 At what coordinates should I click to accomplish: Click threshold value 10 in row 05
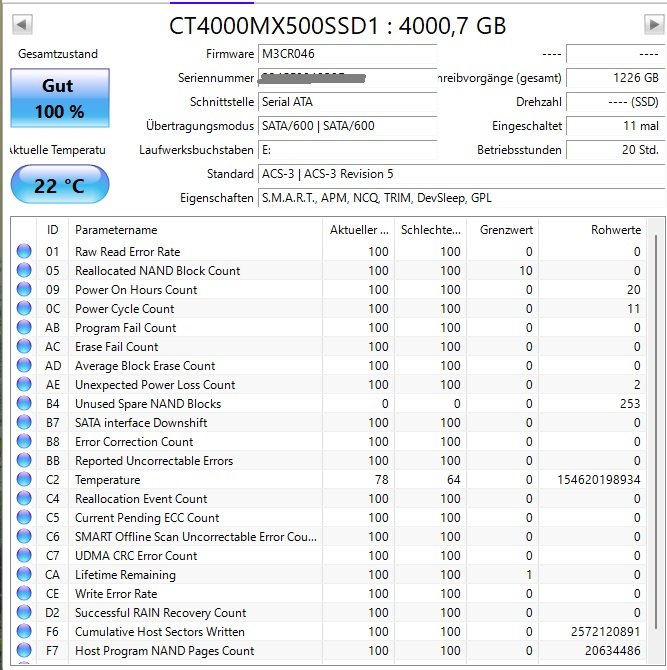click(x=526, y=270)
